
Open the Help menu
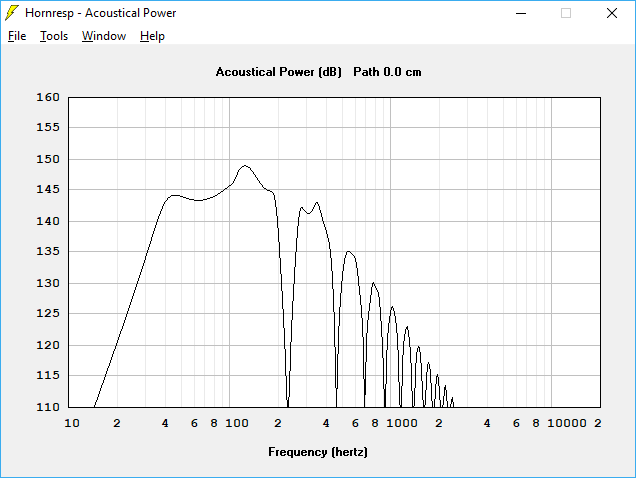click(x=152, y=36)
